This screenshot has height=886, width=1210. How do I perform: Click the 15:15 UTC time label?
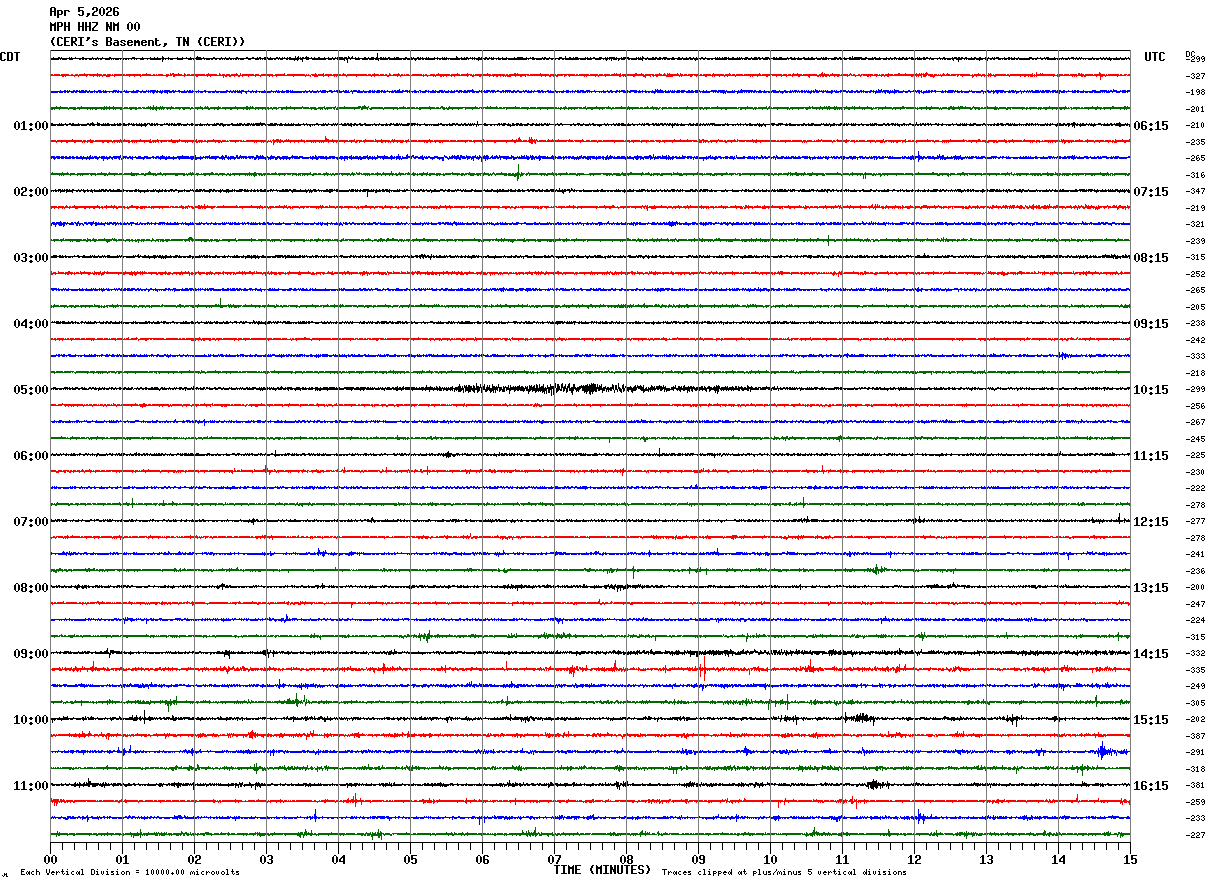click(1150, 720)
